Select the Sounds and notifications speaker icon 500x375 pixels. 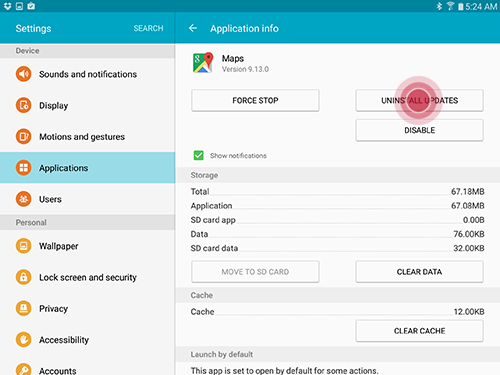point(24,74)
